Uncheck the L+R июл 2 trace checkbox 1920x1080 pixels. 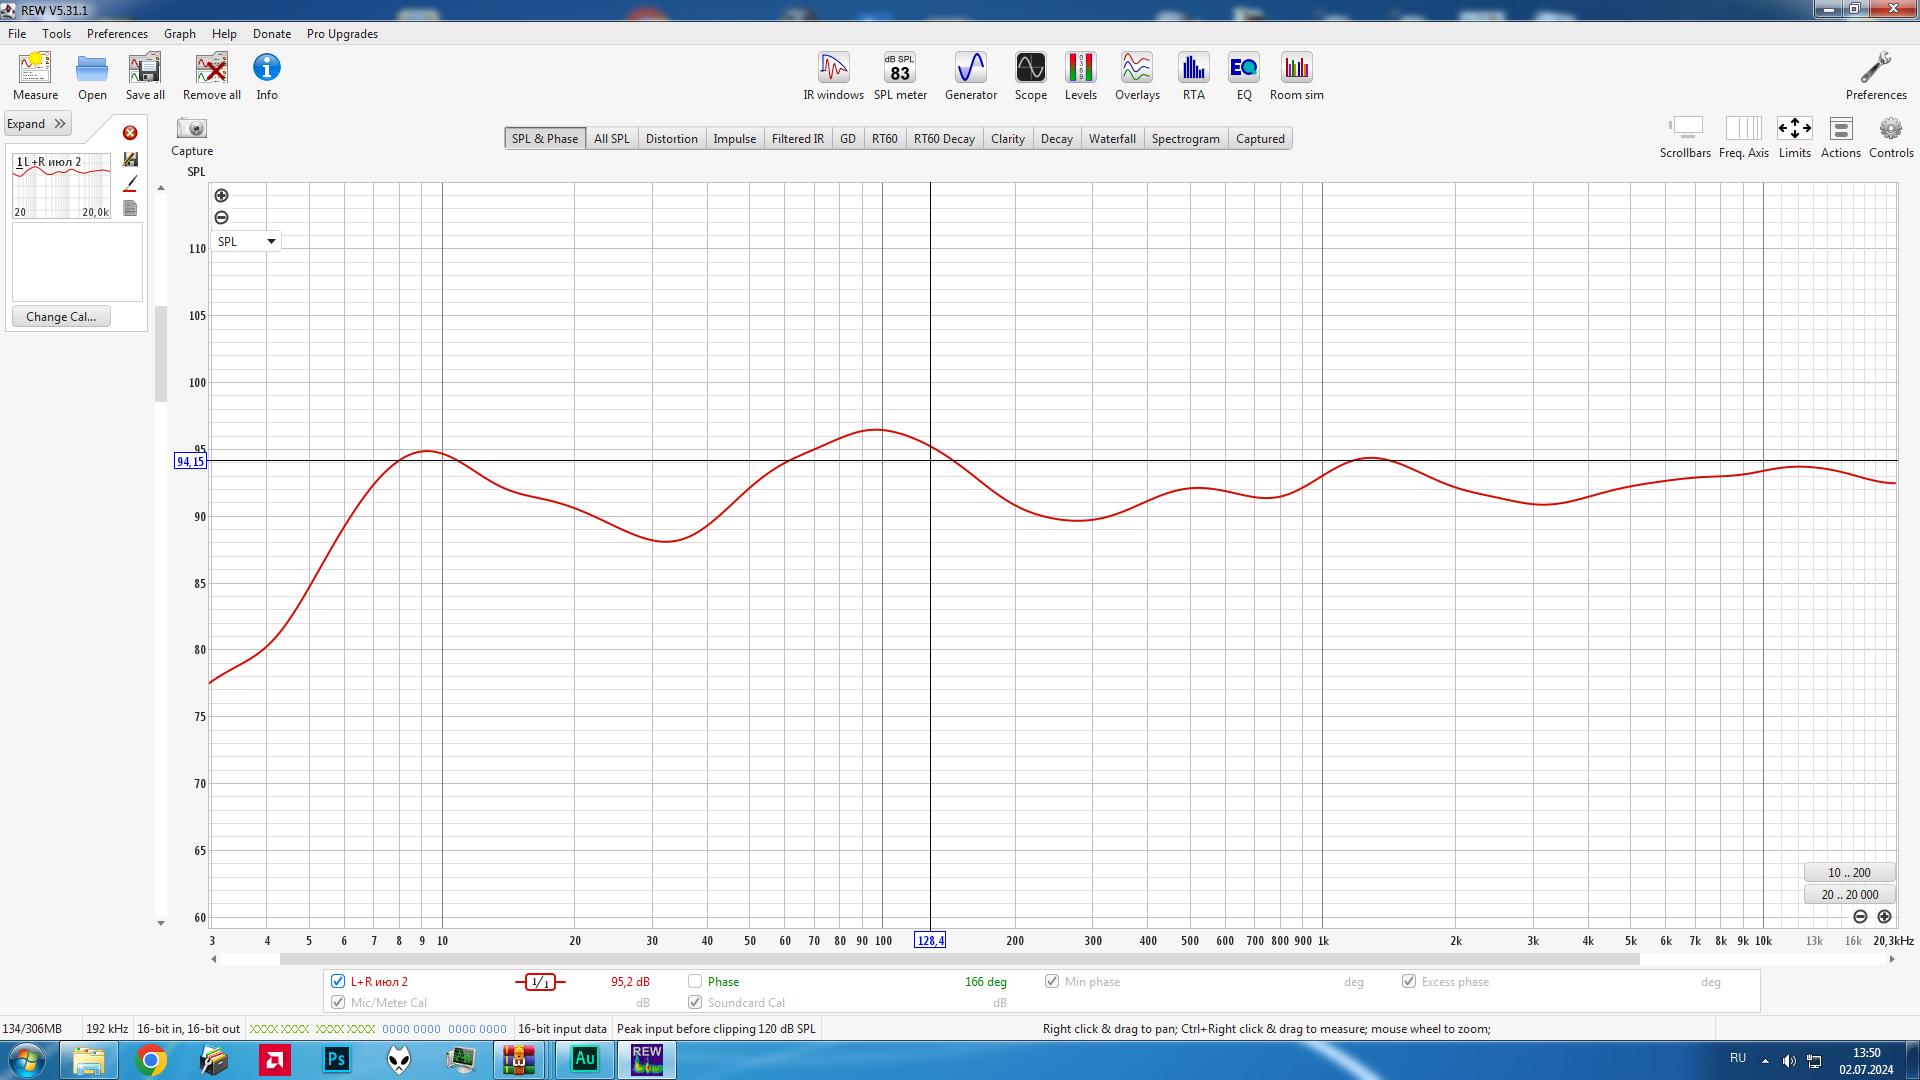(338, 981)
